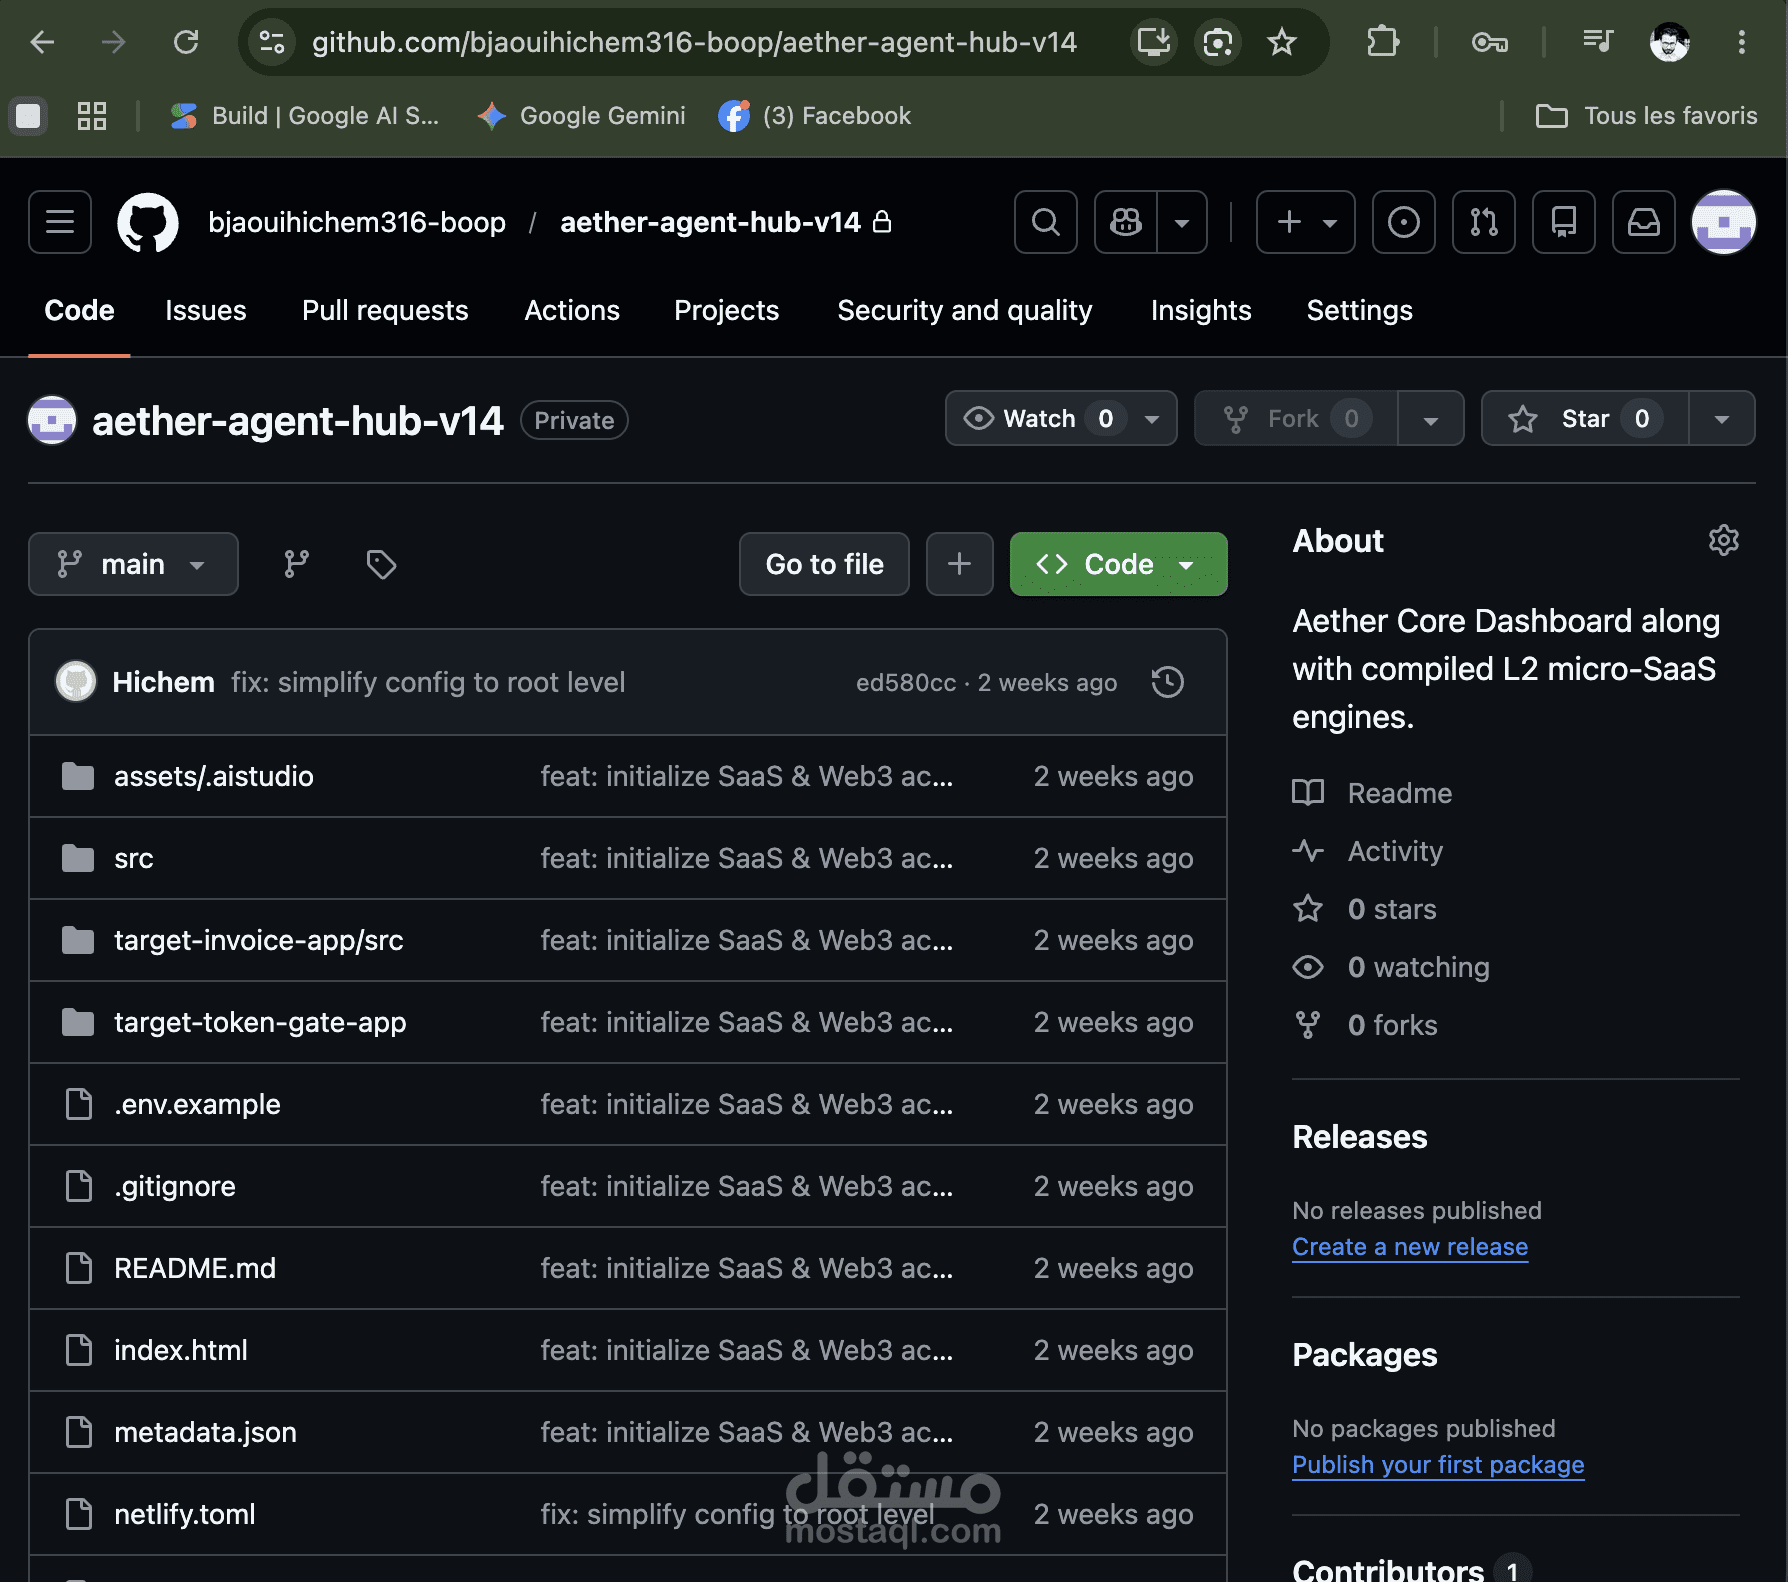
Task: Open the Notifications inbox icon
Action: pos(1644,222)
